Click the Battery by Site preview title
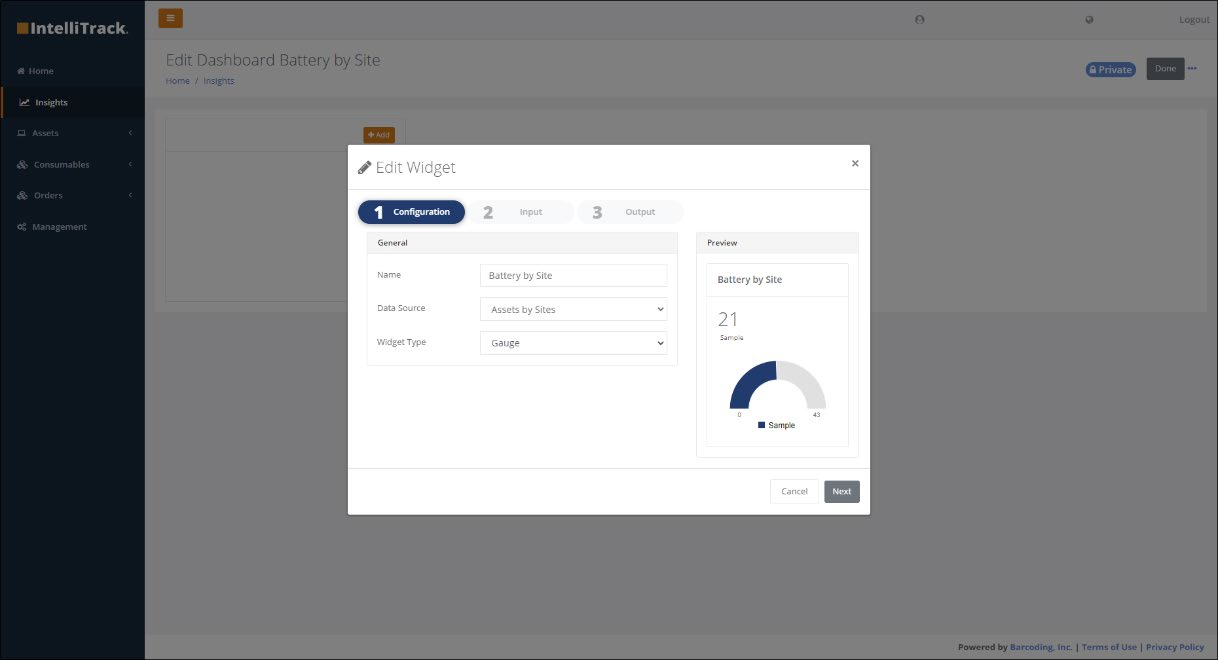 [750, 280]
